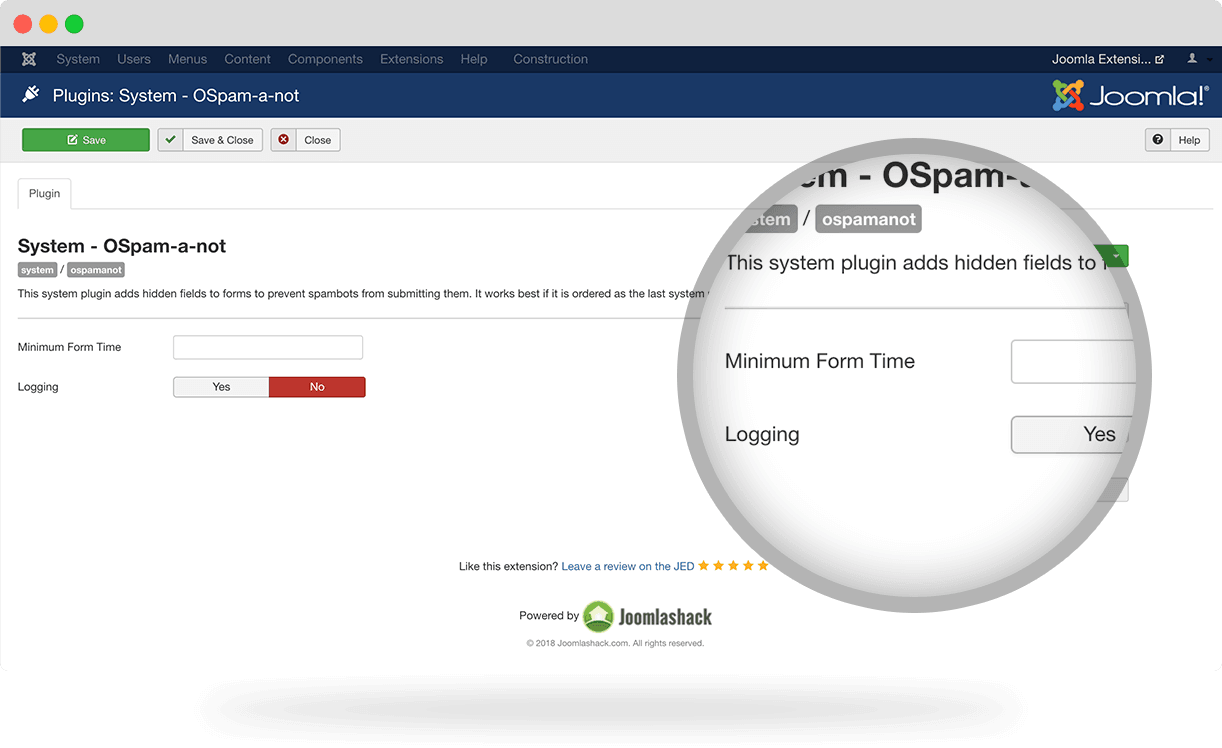
Task: Open the Menus menu
Action: (x=188, y=59)
